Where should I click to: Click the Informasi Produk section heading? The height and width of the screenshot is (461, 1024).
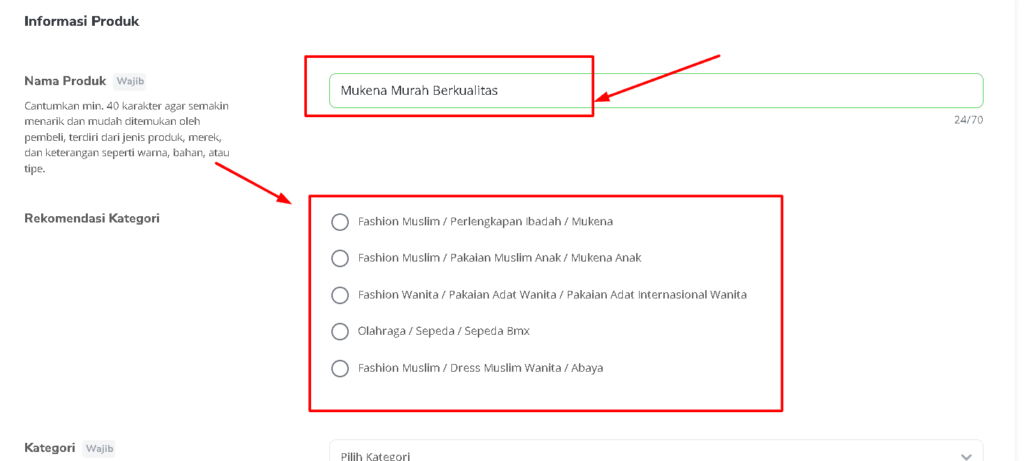pyautogui.click(x=81, y=21)
